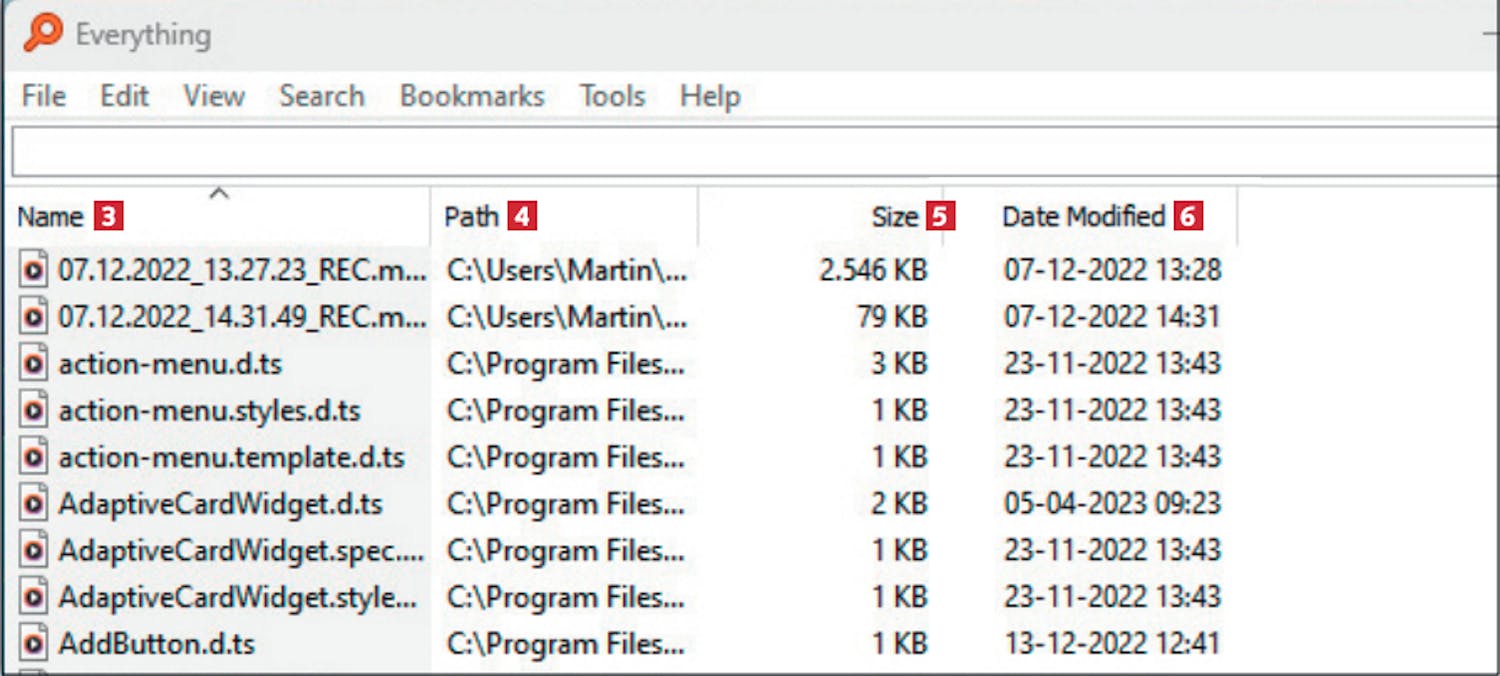Sort results by Name column header
The image size is (1500, 676).
pos(51,217)
